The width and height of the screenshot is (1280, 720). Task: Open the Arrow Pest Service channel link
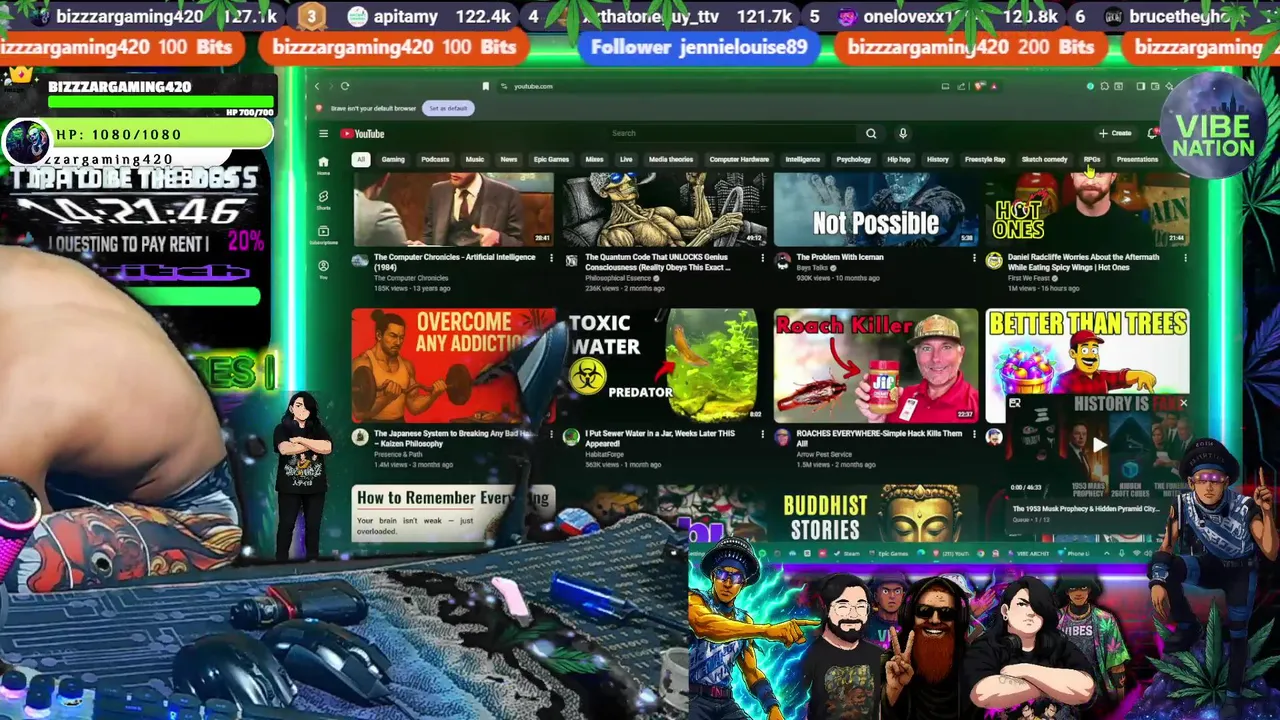tap(822, 455)
